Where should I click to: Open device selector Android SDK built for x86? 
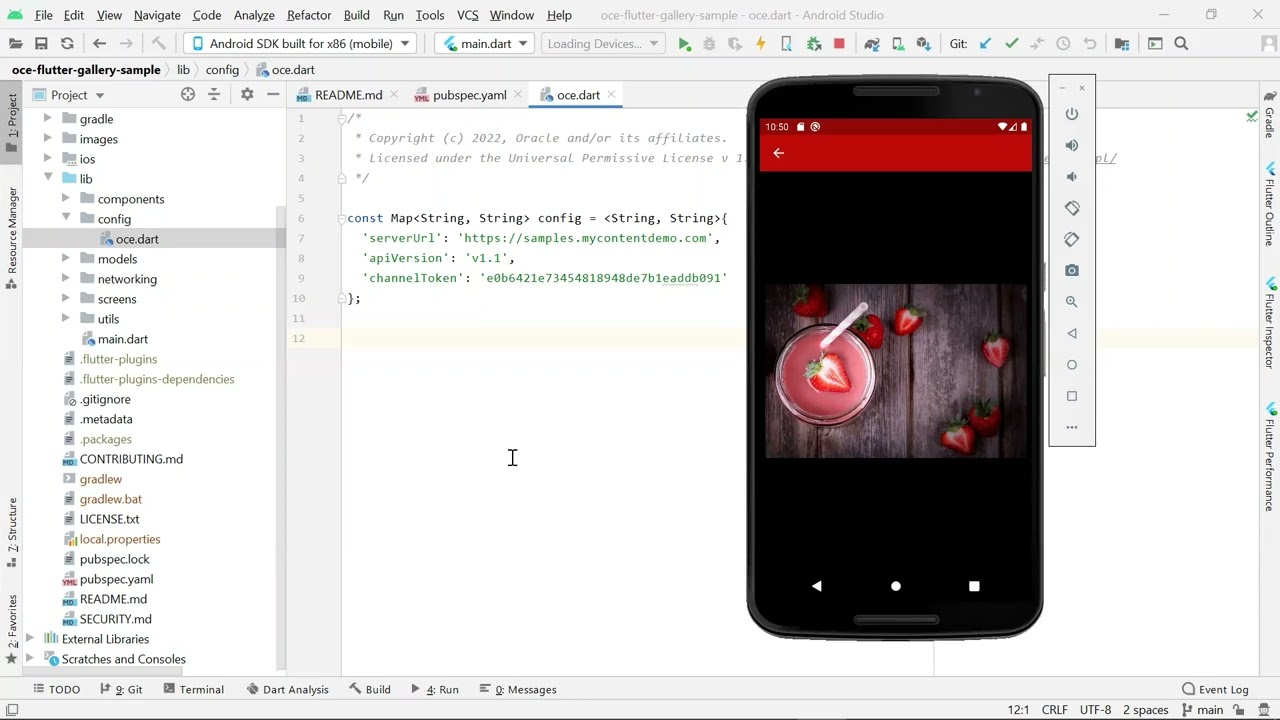coord(300,44)
